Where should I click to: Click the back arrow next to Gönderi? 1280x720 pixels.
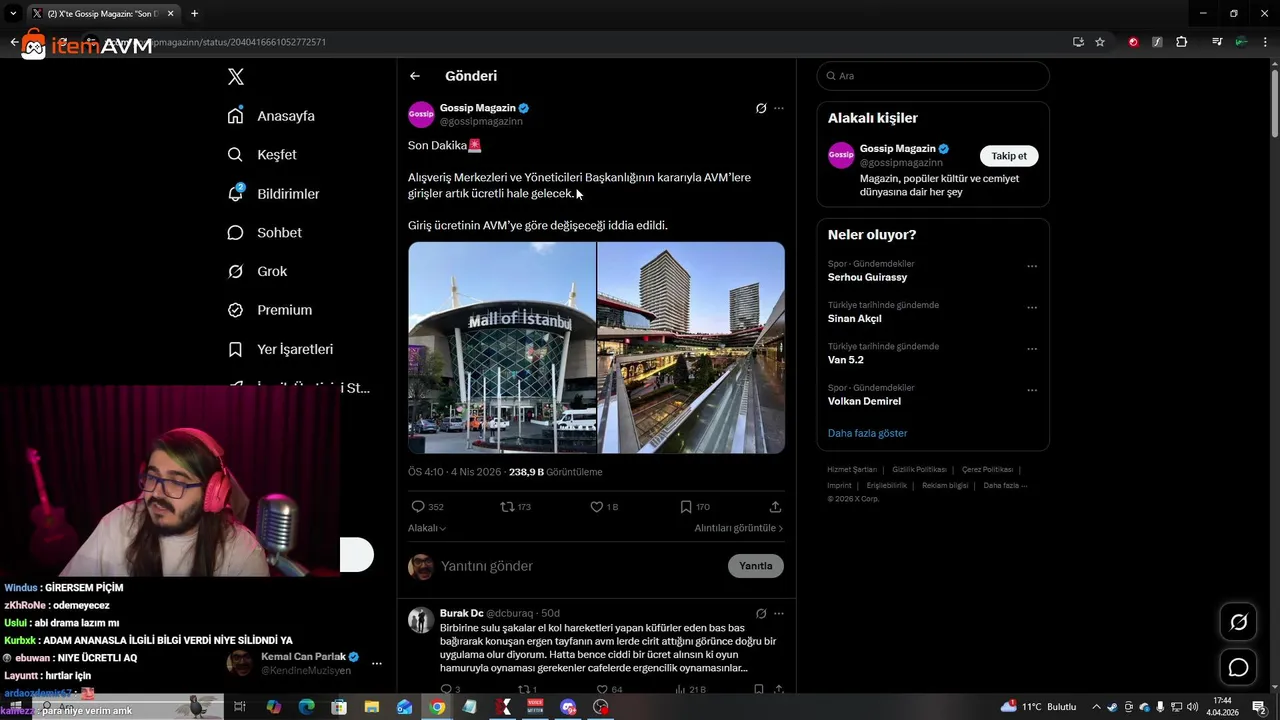pyautogui.click(x=415, y=76)
